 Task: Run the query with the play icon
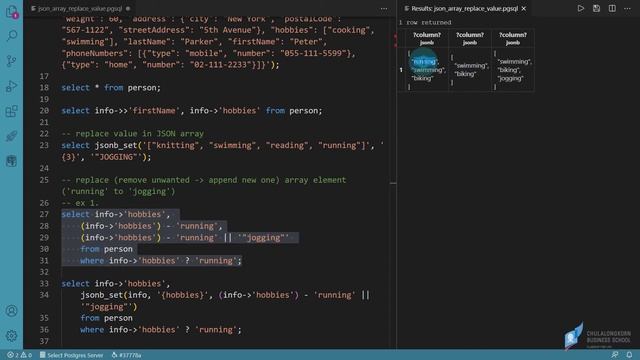point(580,8)
